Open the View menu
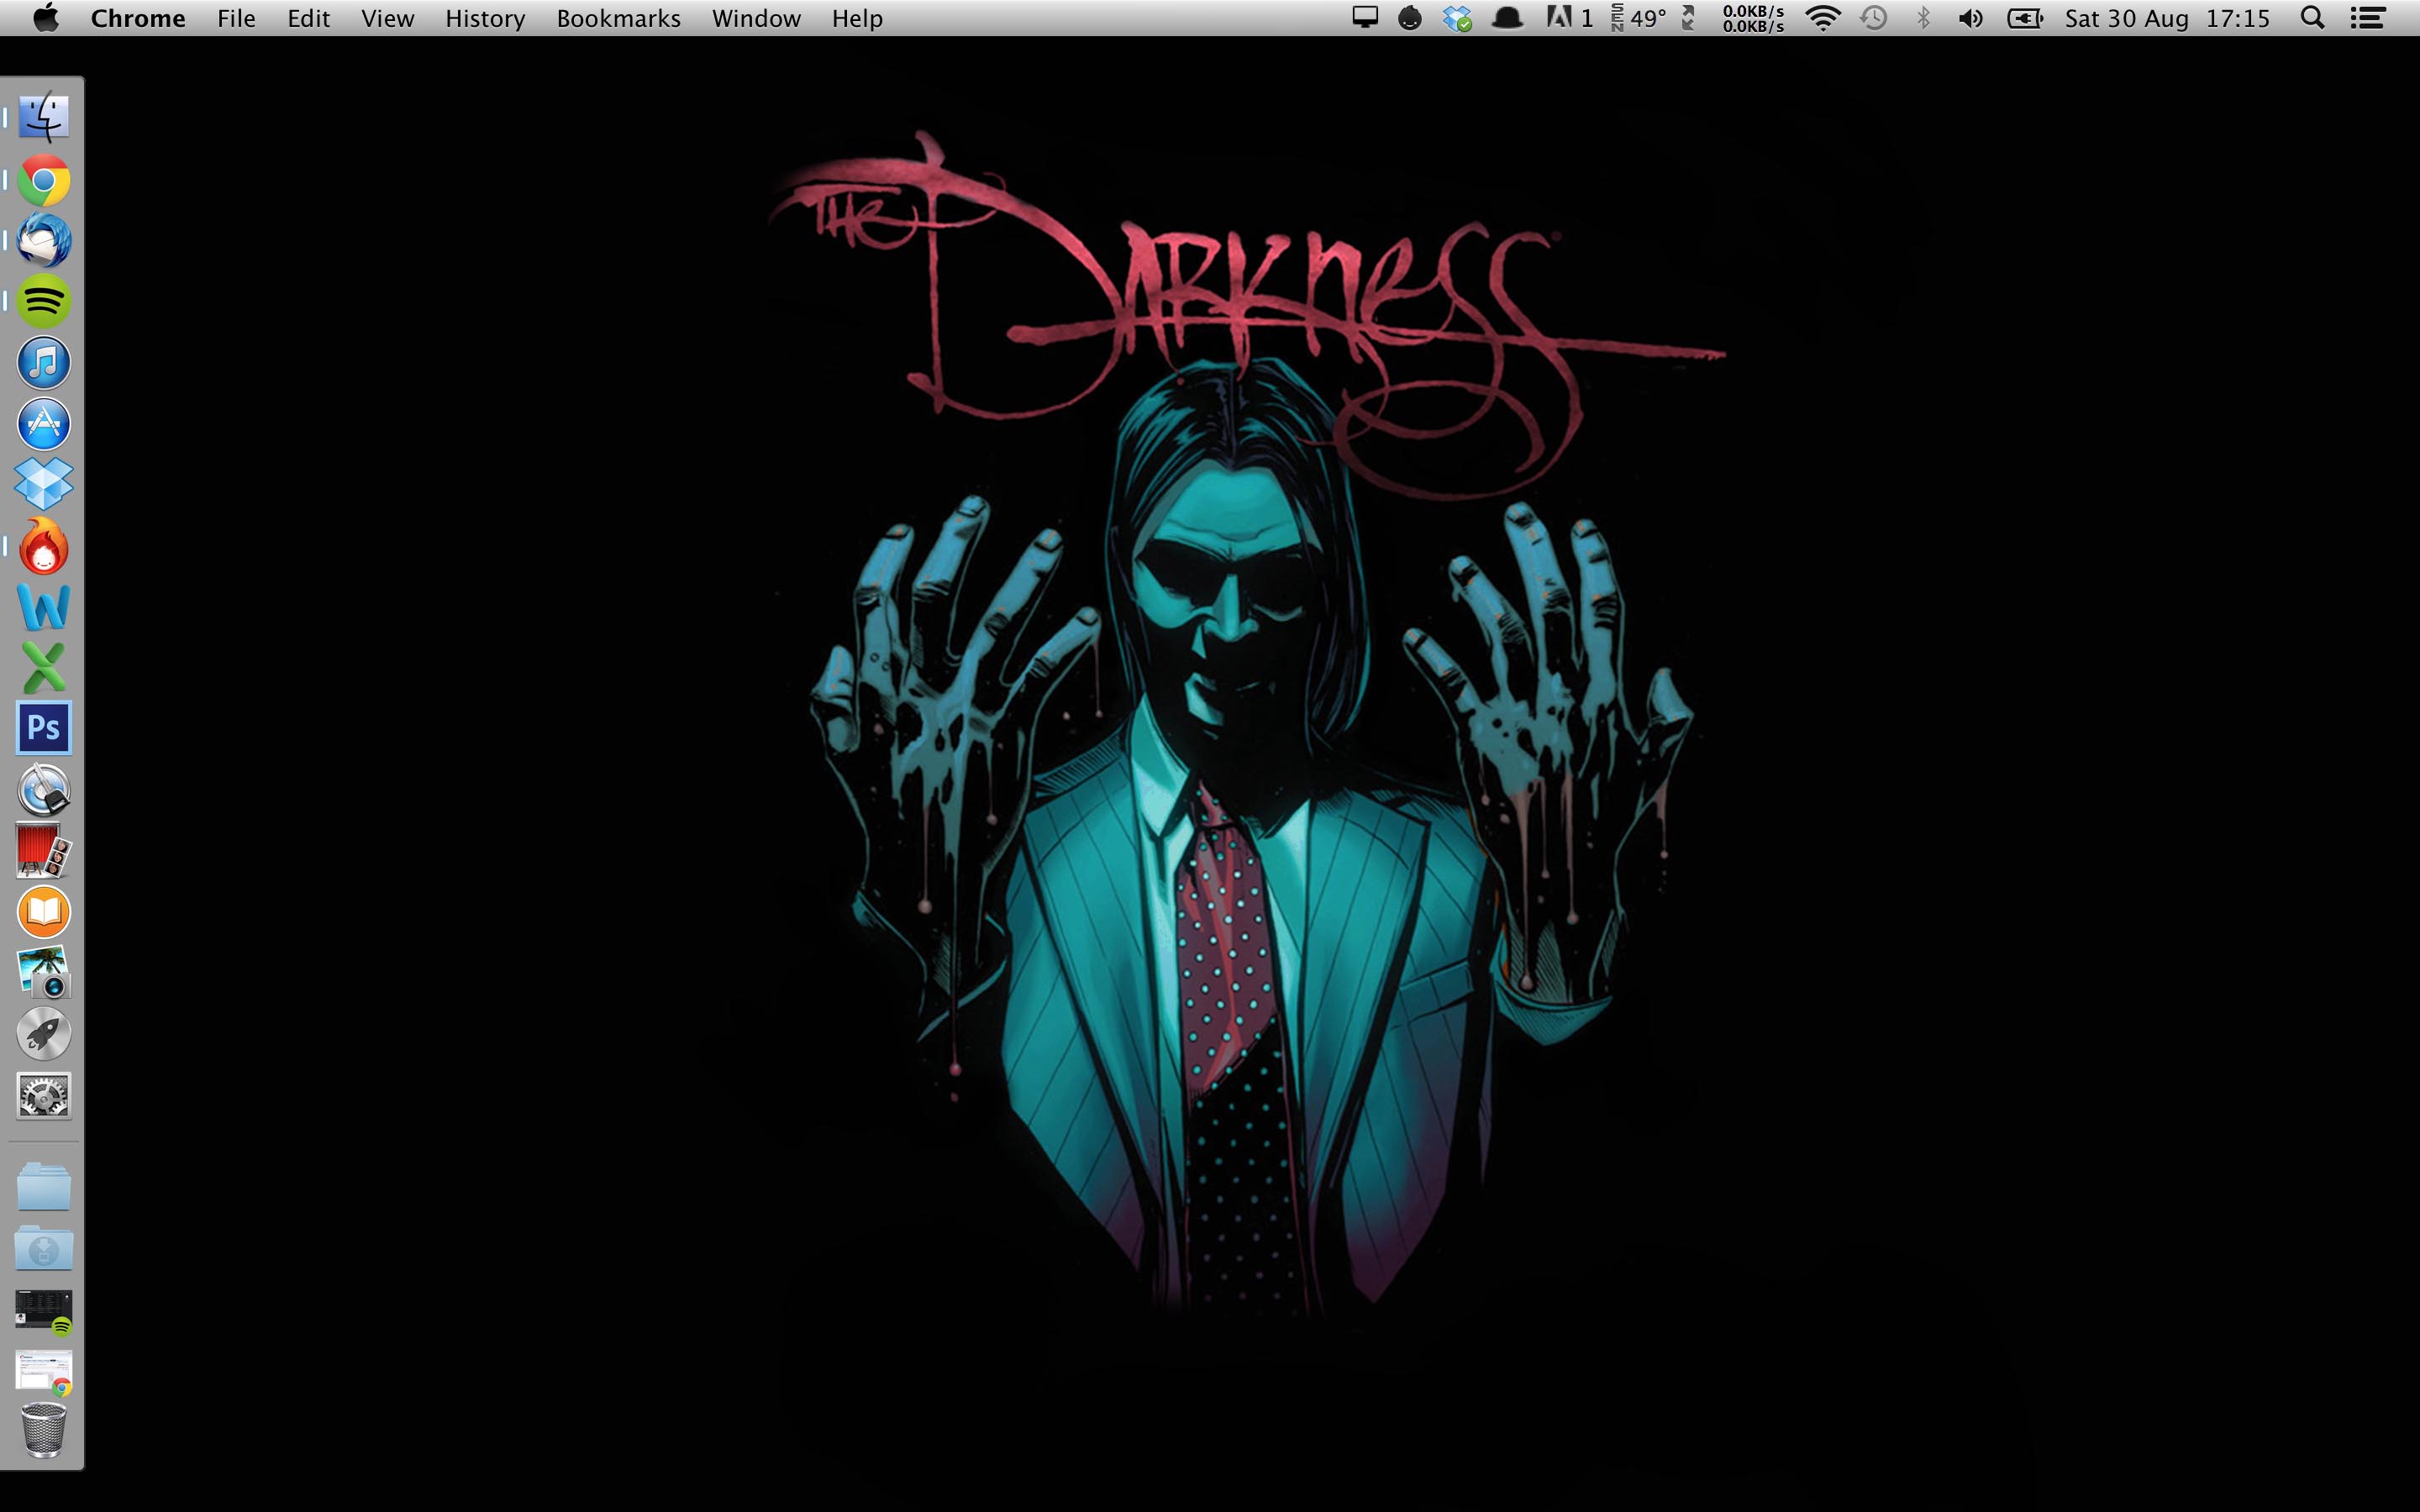 [387, 18]
